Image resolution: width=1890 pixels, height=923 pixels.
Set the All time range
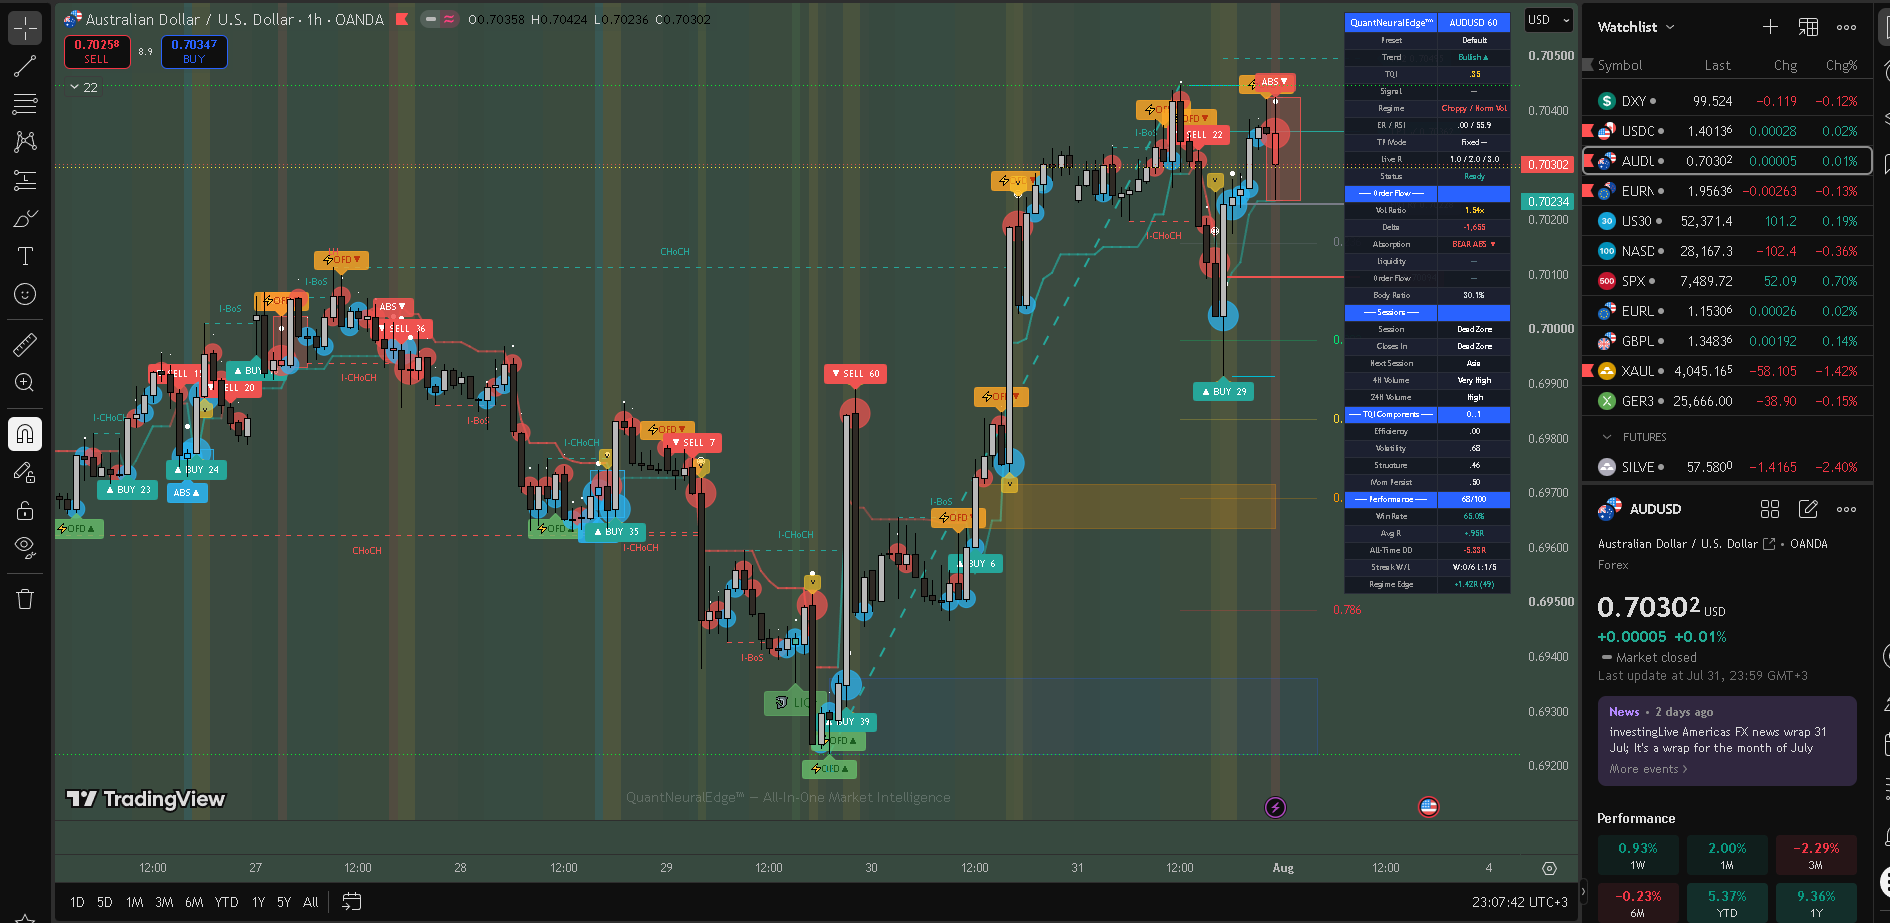coord(311,902)
